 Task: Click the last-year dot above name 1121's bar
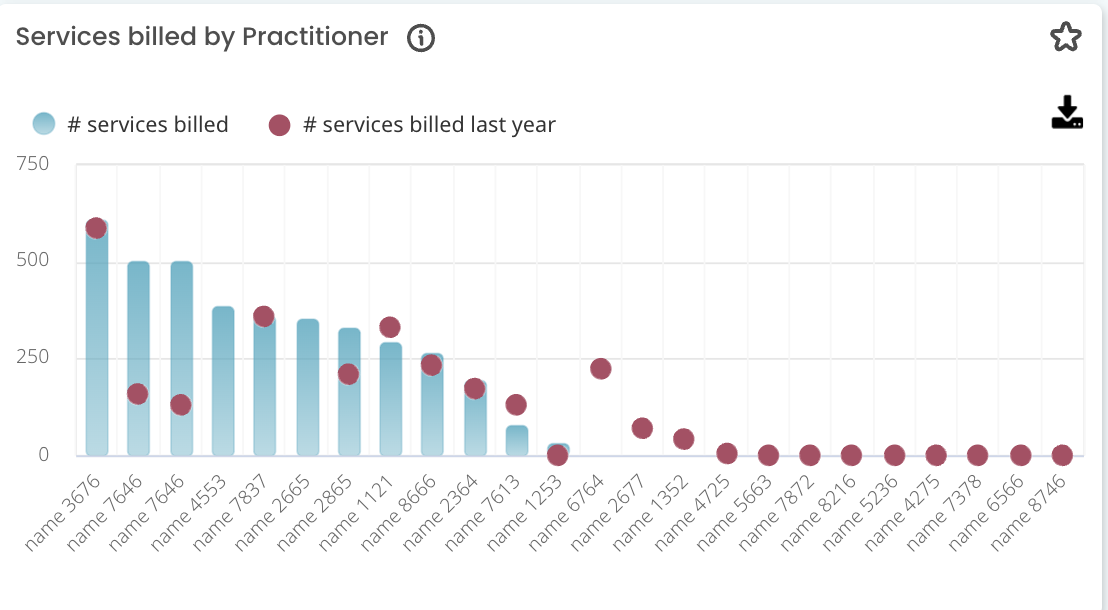point(390,327)
